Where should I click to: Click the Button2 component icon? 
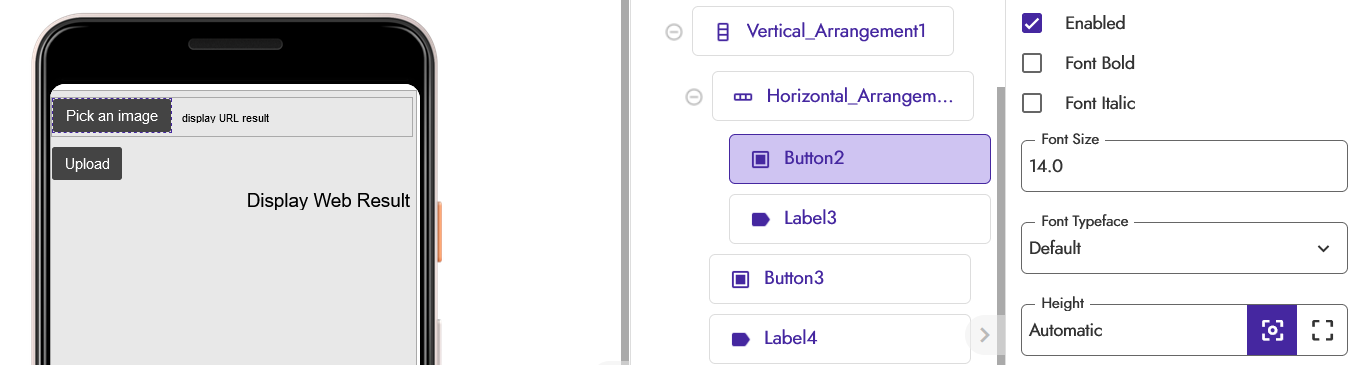pyautogui.click(x=760, y=158)
